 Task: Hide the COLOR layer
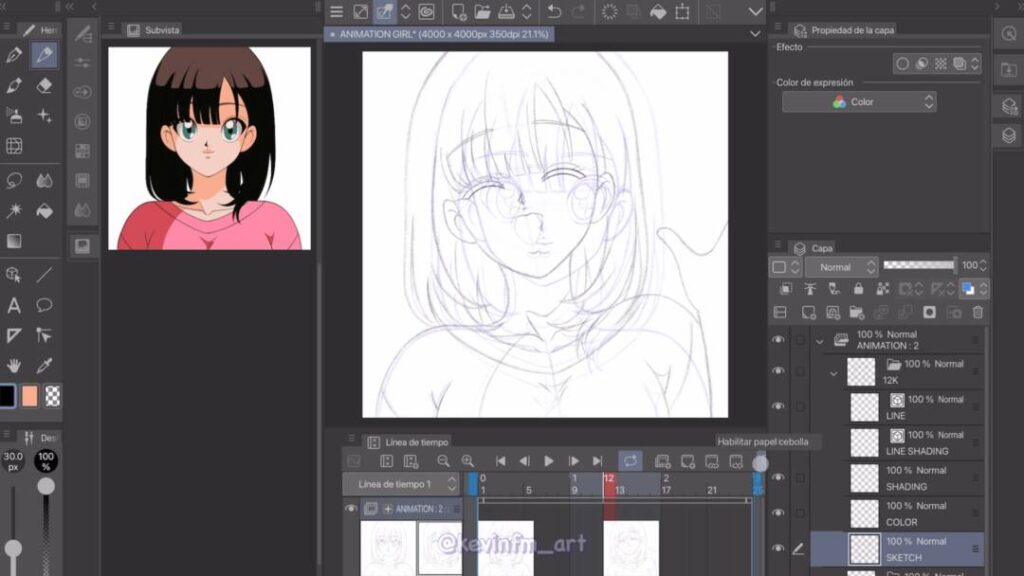click(778, 513)
